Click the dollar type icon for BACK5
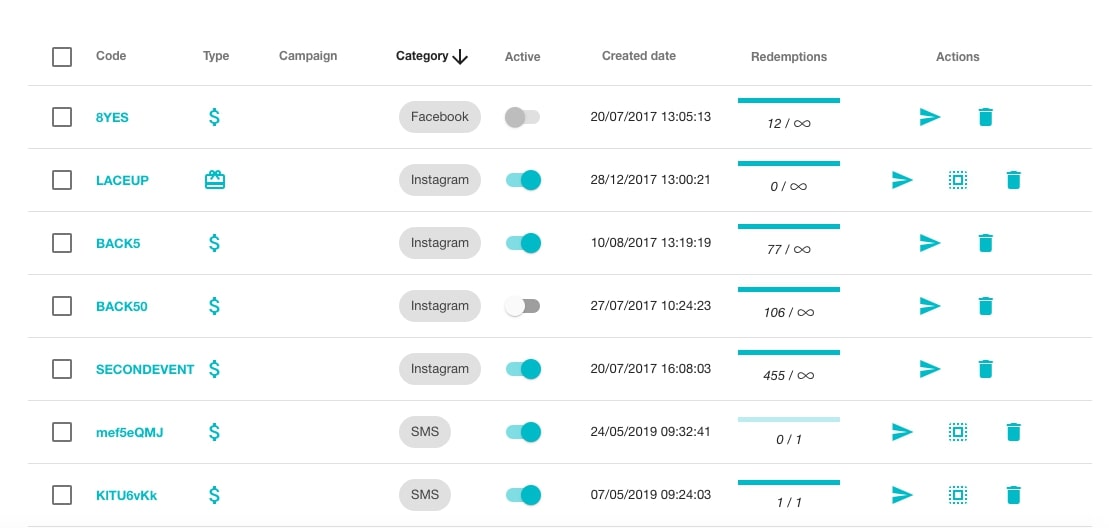 click(214, 243)
